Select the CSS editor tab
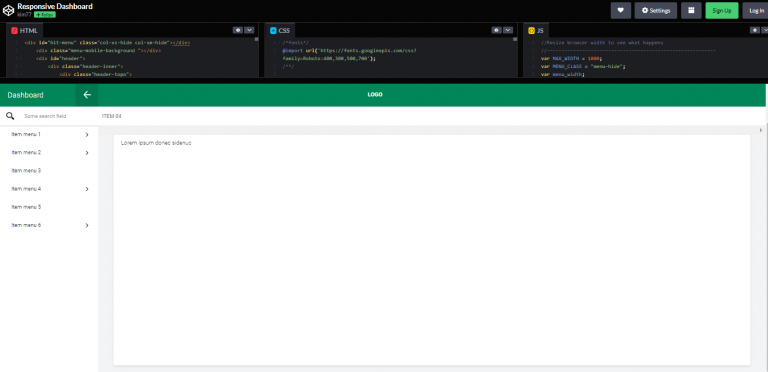The width and height of the screenshot is (768, 372). coord(280,30)
